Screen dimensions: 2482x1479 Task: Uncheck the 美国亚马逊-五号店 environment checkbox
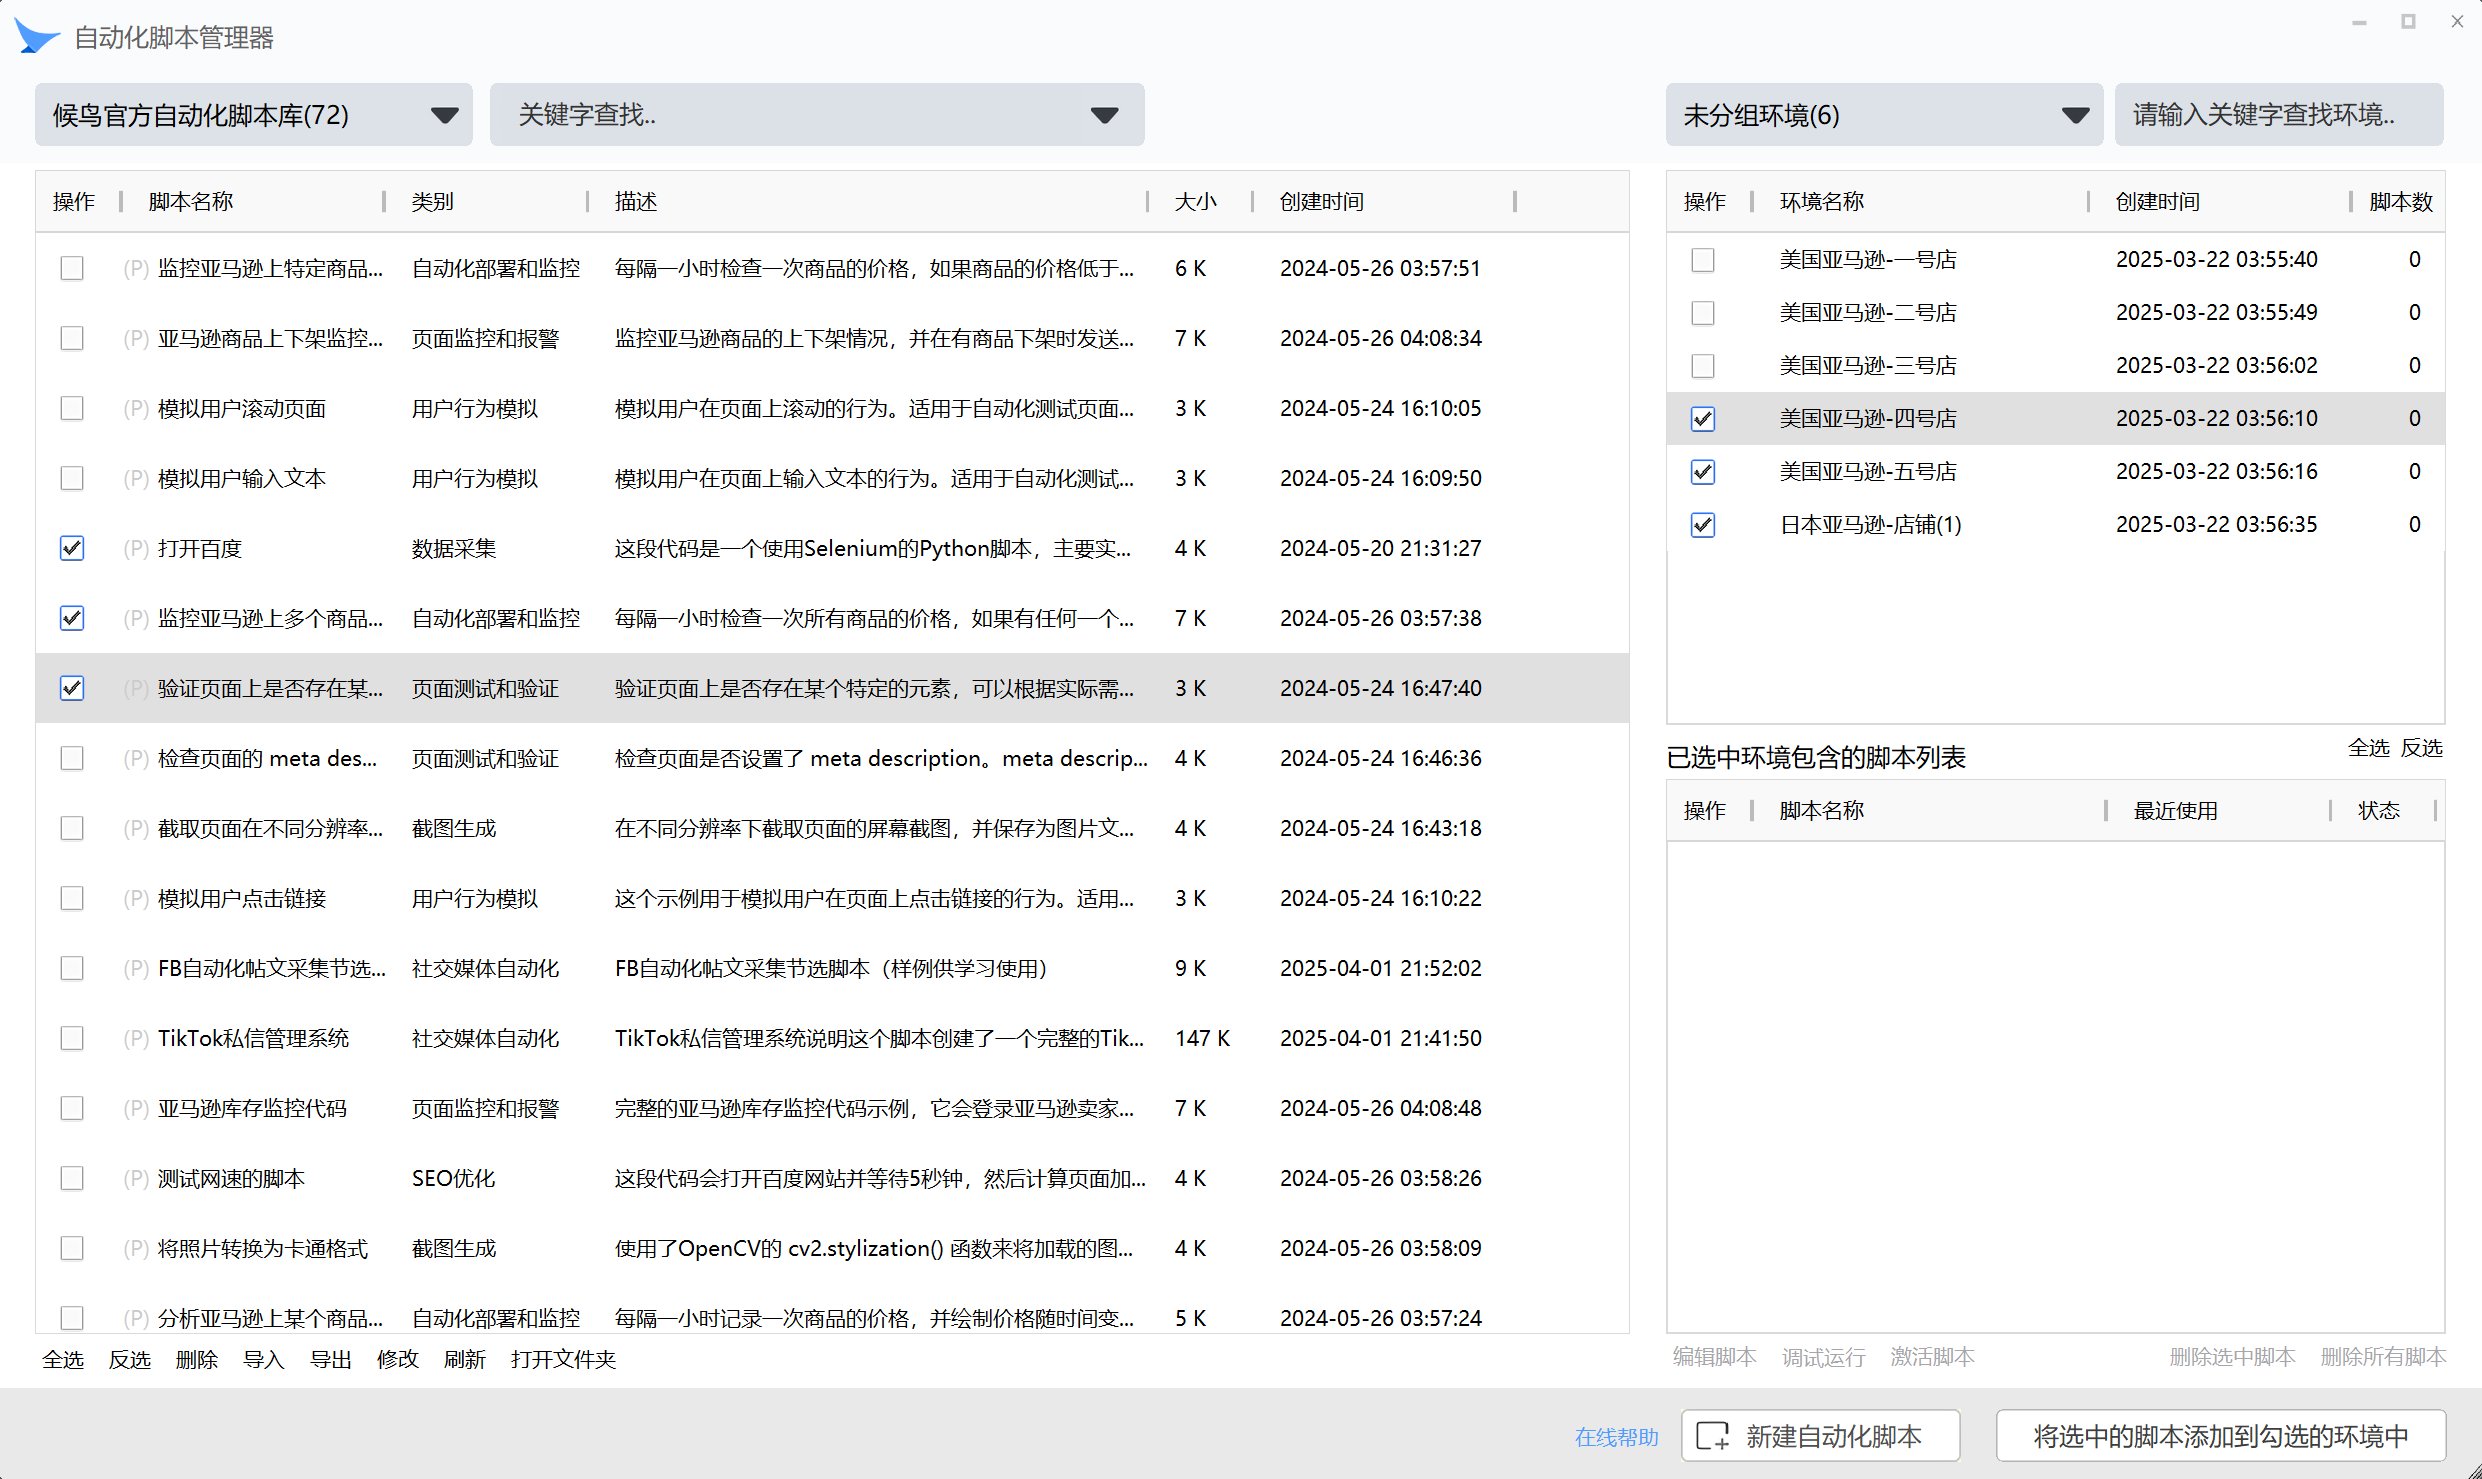coord(1703,472)
